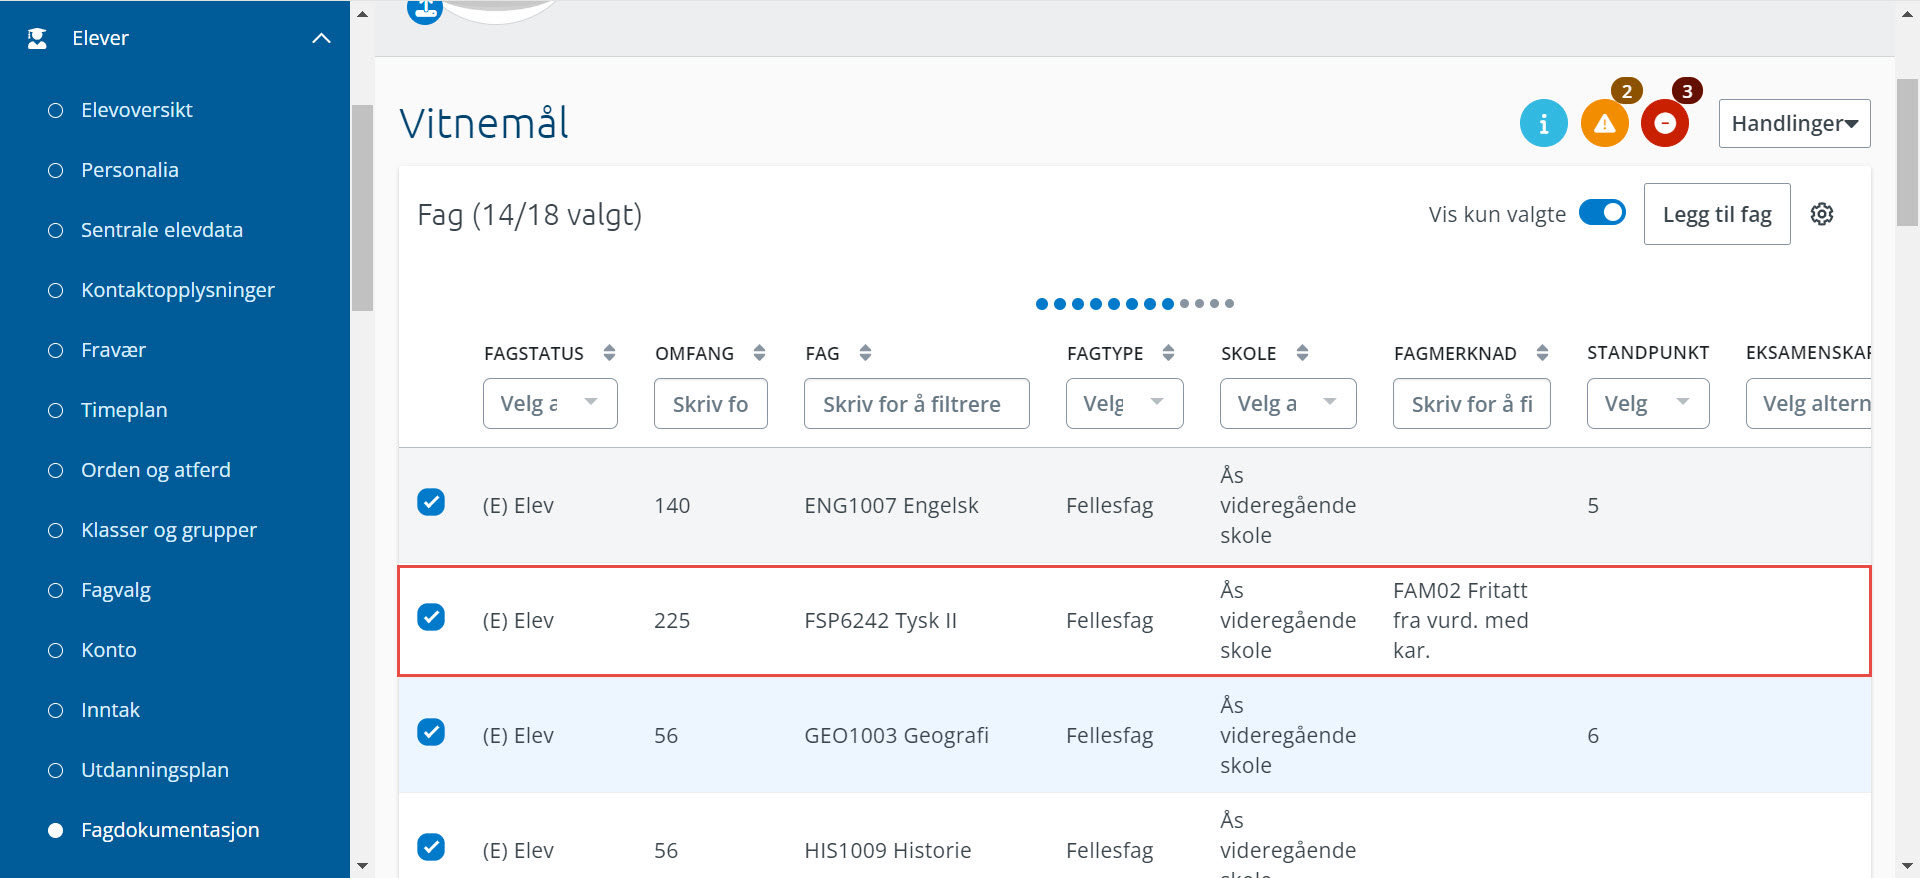Open table settings gear icon
Image resolution: width=1920 pixels, height=878 pixels.
coord(1821,214)
